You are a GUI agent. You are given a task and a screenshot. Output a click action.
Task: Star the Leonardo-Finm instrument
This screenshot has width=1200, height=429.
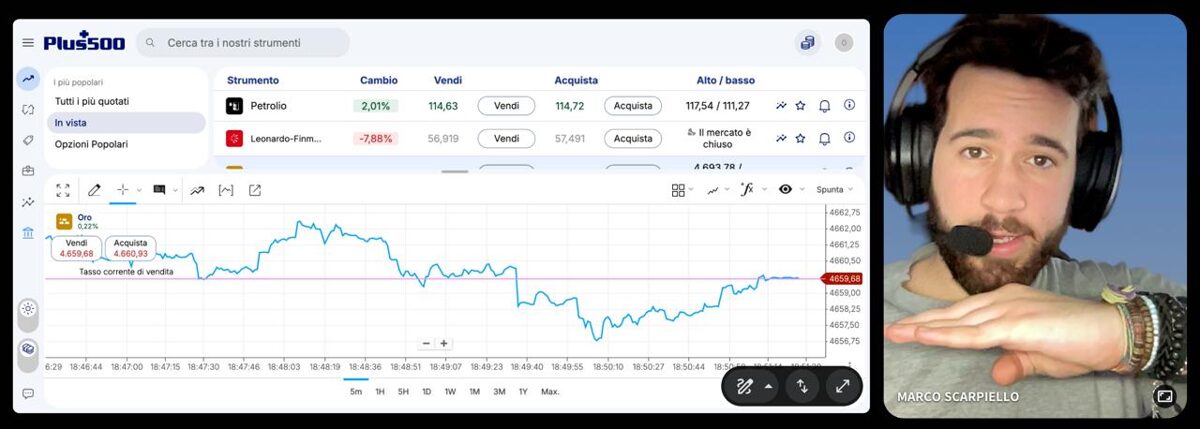coord(800,138)
